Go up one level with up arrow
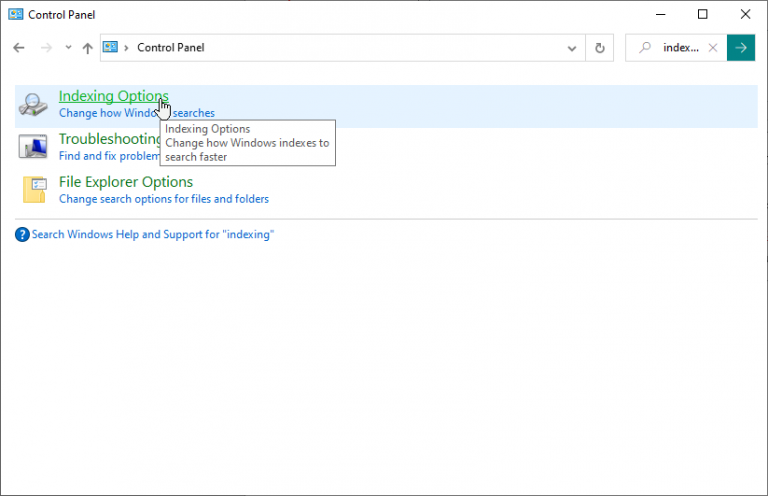This screenshot has width=768, height=496. (x=87, y=48)
